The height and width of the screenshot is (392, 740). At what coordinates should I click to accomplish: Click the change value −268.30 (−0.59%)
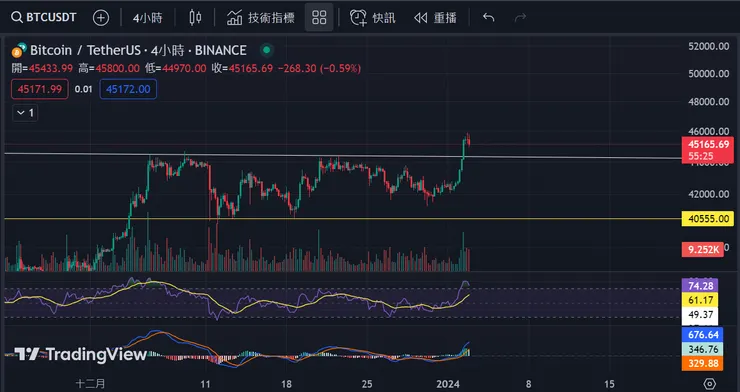coord(319,69)
